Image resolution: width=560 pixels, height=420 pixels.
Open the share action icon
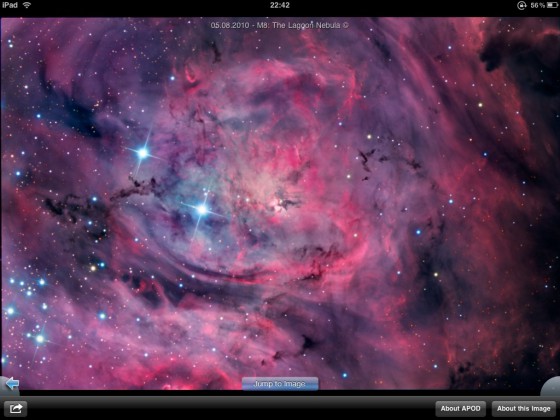[x=15, y=408]
